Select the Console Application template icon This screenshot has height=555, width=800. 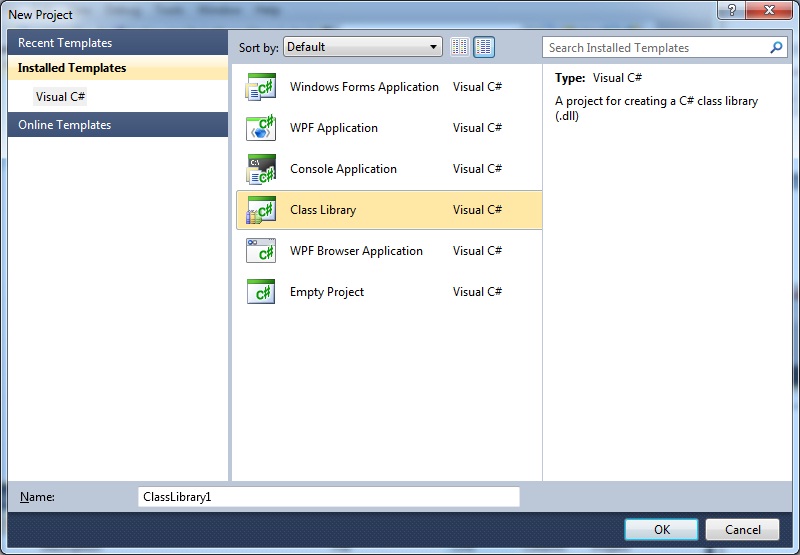pos(261,169)
